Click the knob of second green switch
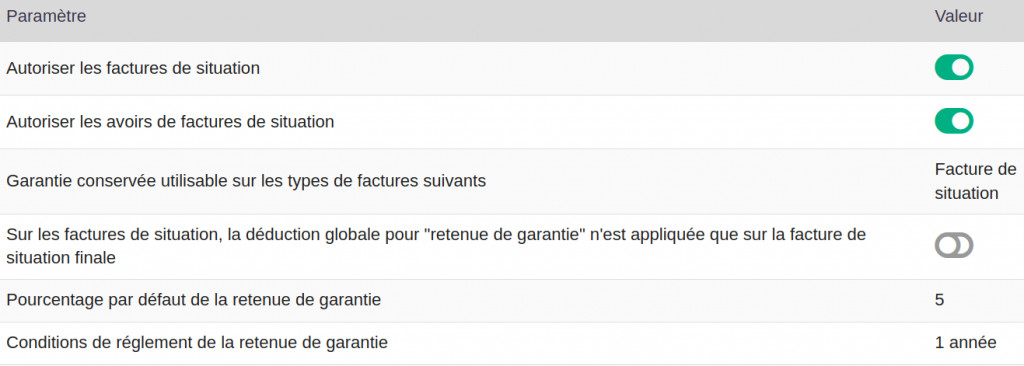1024x366 pixels. (962, 121)
